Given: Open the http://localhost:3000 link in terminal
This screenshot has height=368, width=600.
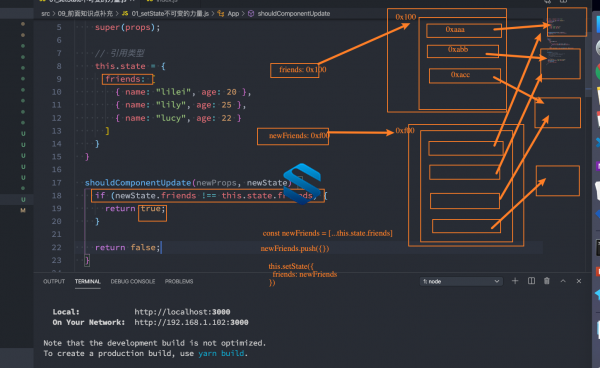Looking at the screenshot, I should click(182, 312).
